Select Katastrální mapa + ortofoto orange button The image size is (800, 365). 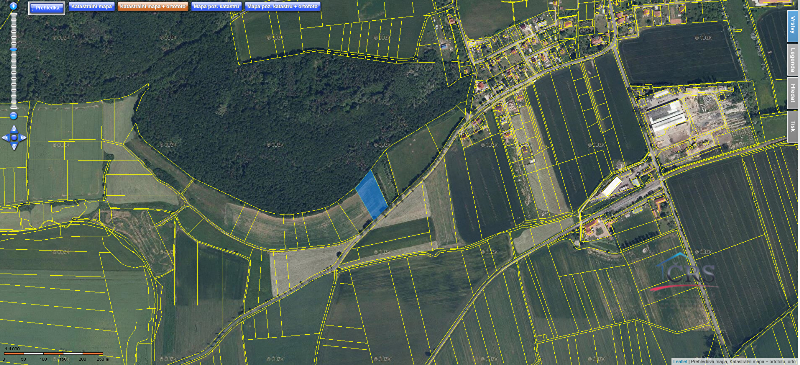[x=153, y=7]
